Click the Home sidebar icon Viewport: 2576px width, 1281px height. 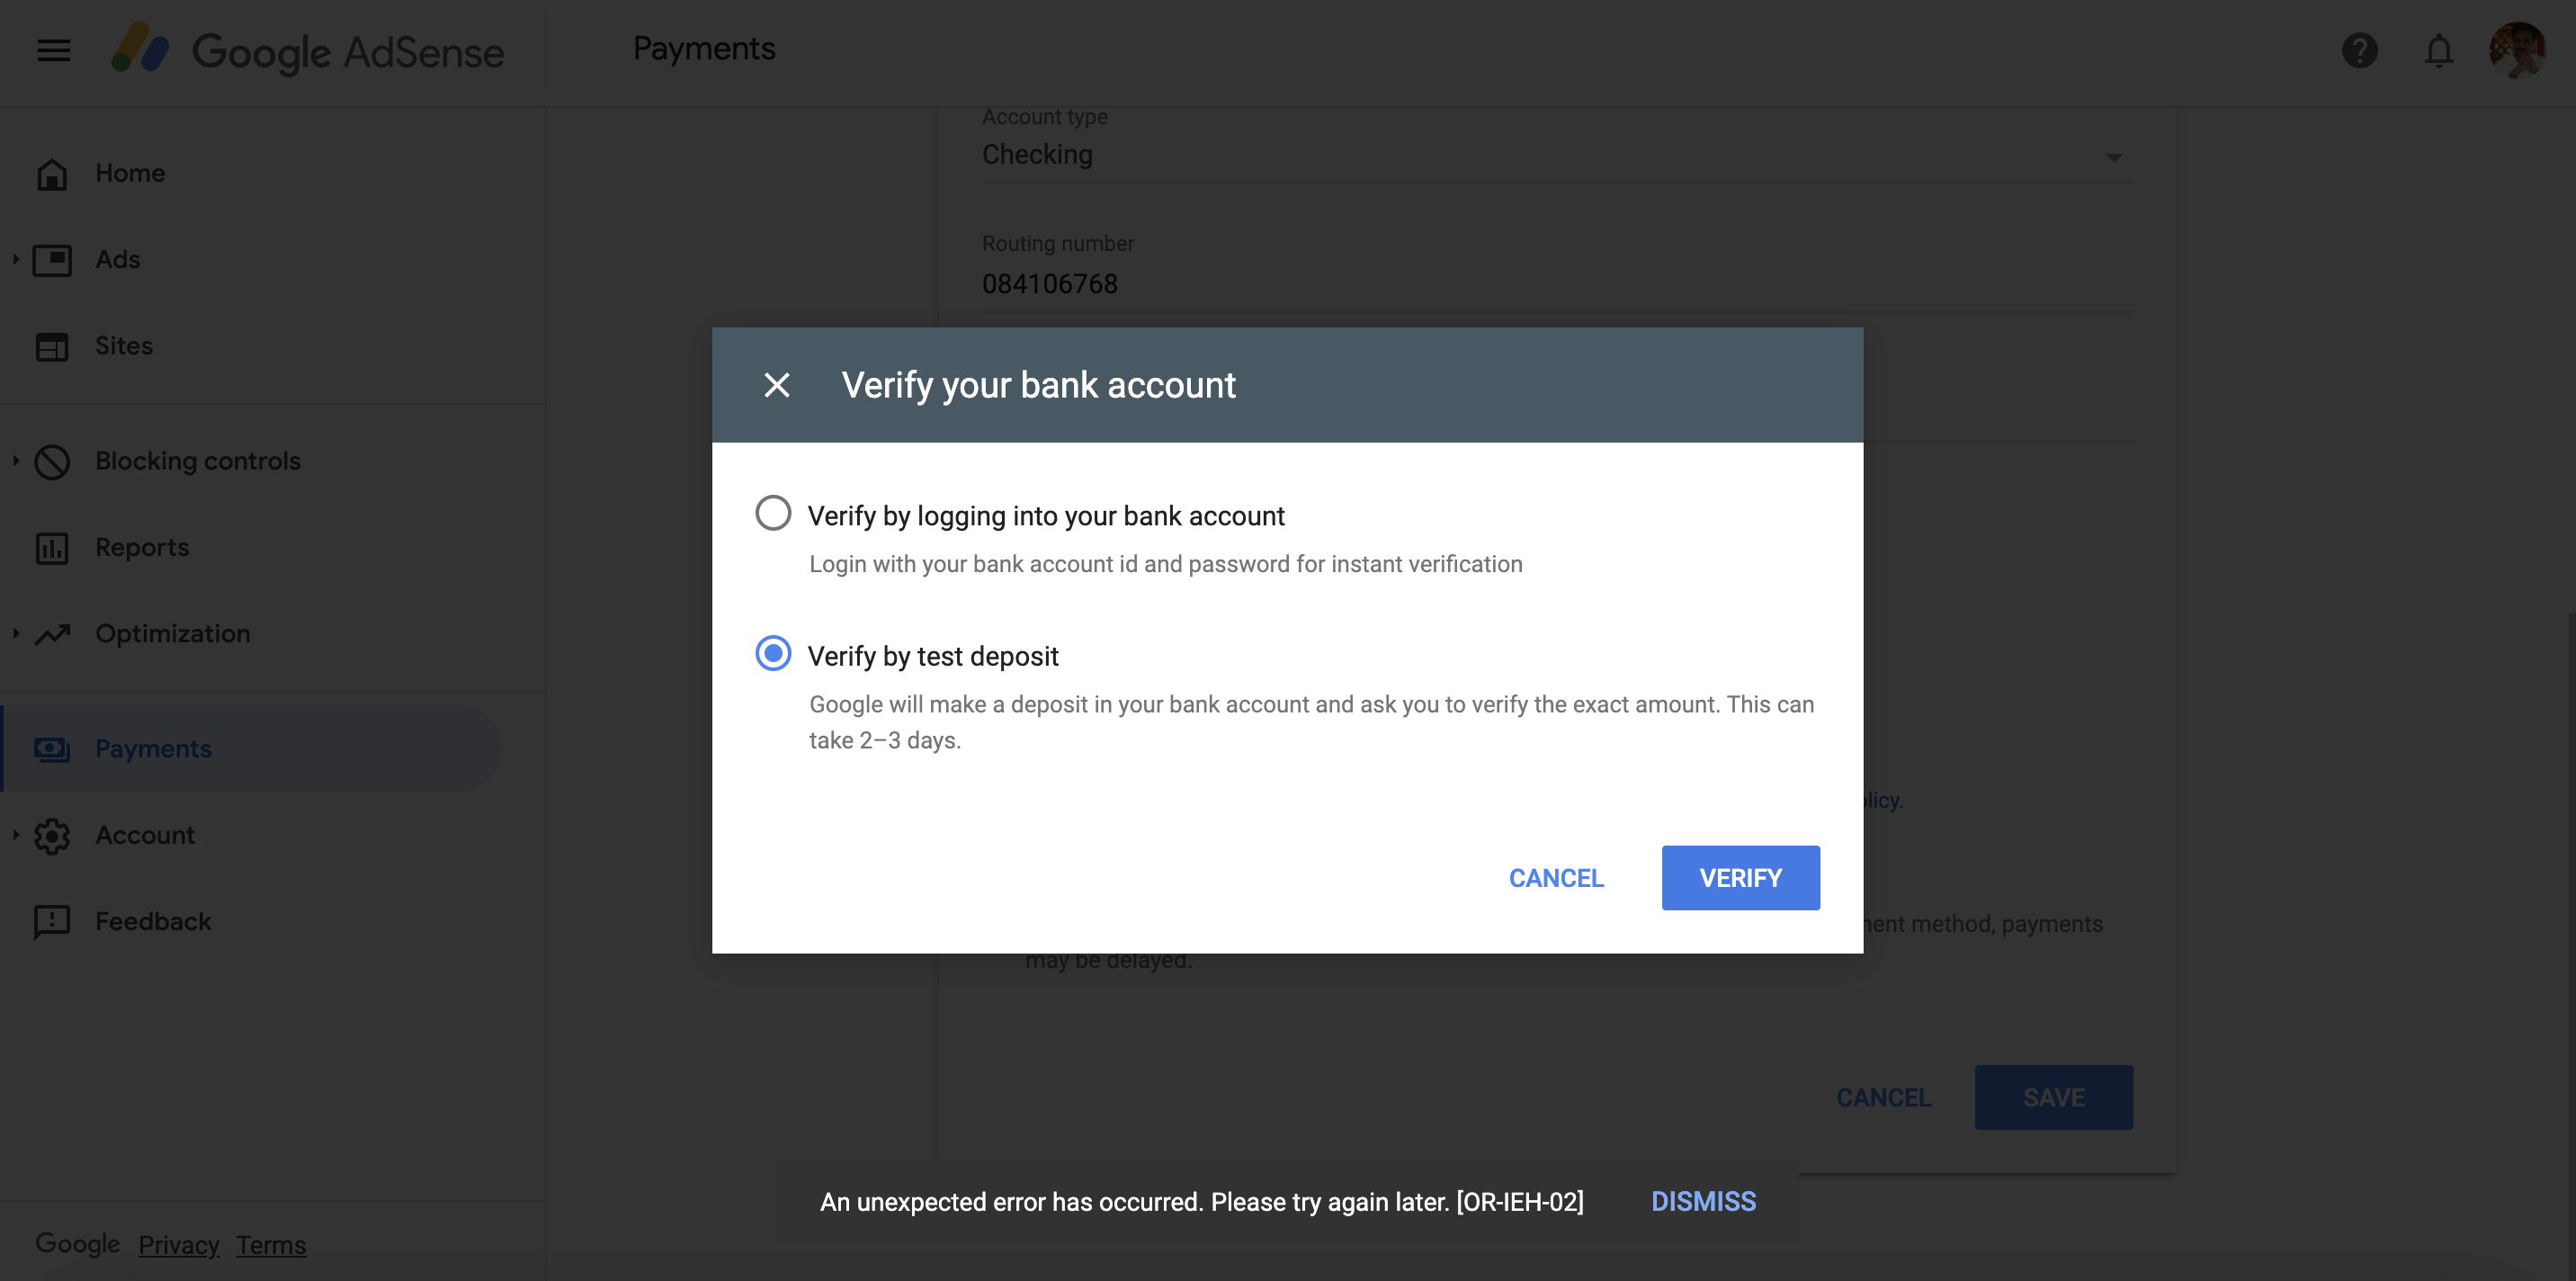coord(52,174)
